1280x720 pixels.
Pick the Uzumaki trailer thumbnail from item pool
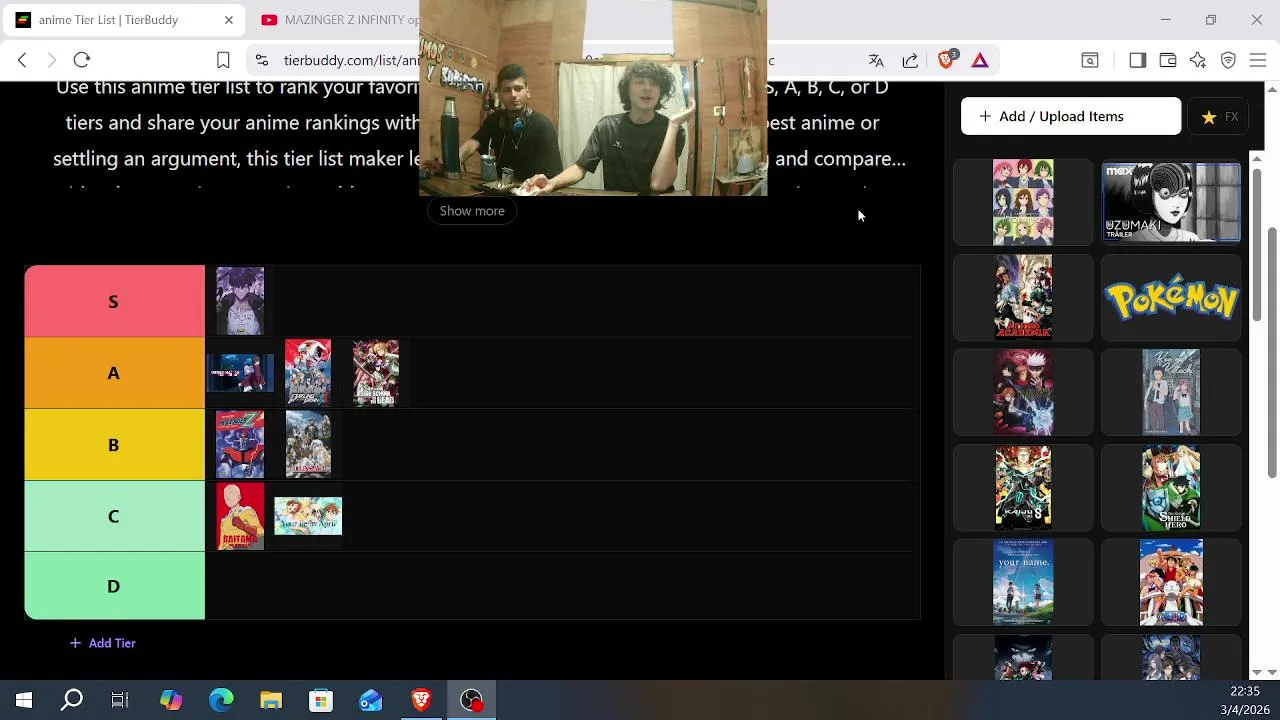click(x=1171, y=202)
